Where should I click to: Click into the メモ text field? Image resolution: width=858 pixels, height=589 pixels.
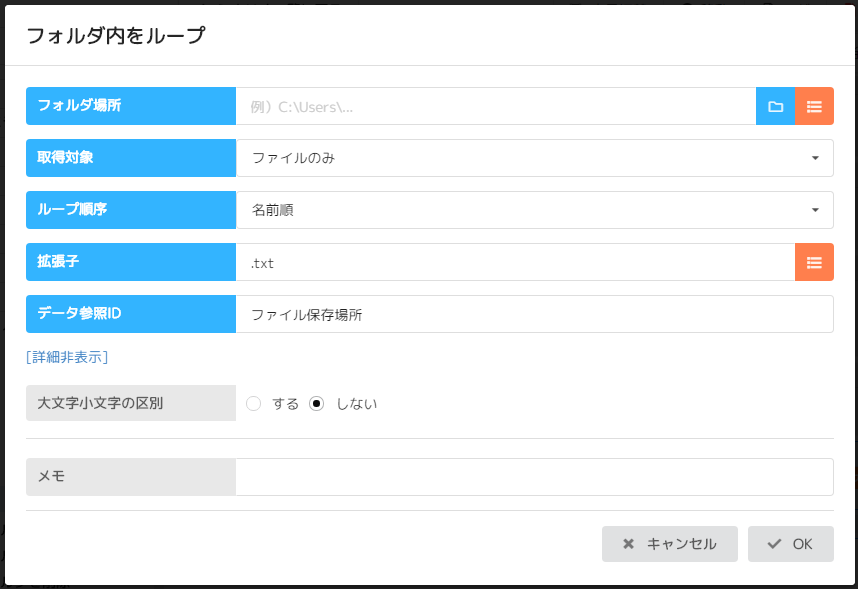tap(534, 477)
